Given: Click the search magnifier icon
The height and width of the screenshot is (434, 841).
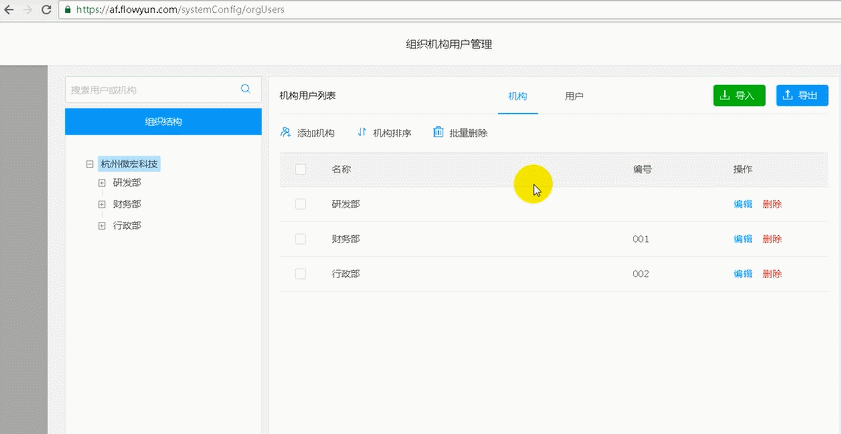Looking at the screenshot, I should [x=246, y=89].
